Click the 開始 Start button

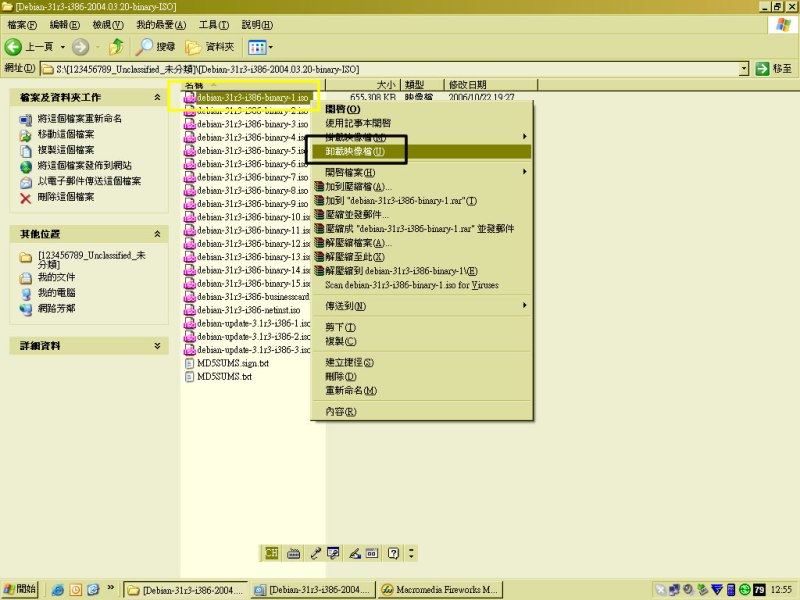20,589
